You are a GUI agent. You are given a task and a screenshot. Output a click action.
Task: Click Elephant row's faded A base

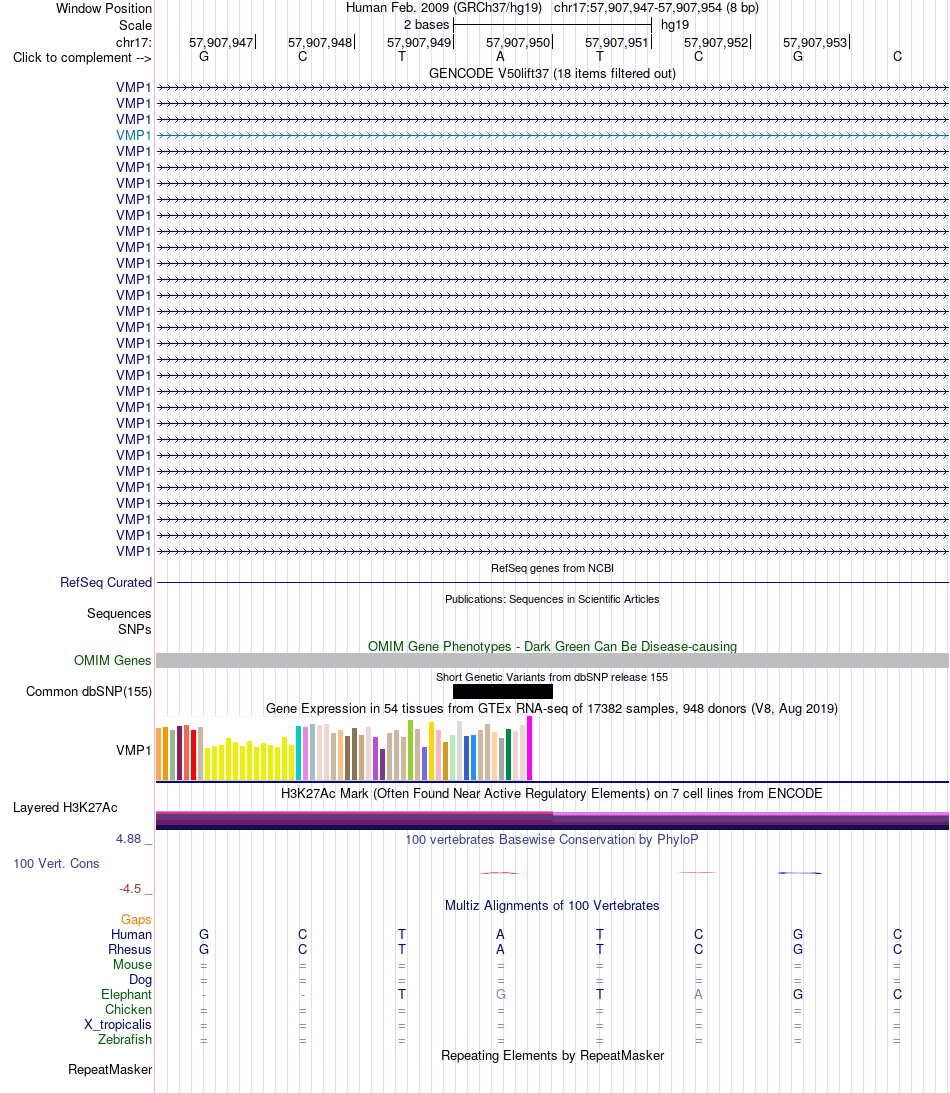(698, 994)
